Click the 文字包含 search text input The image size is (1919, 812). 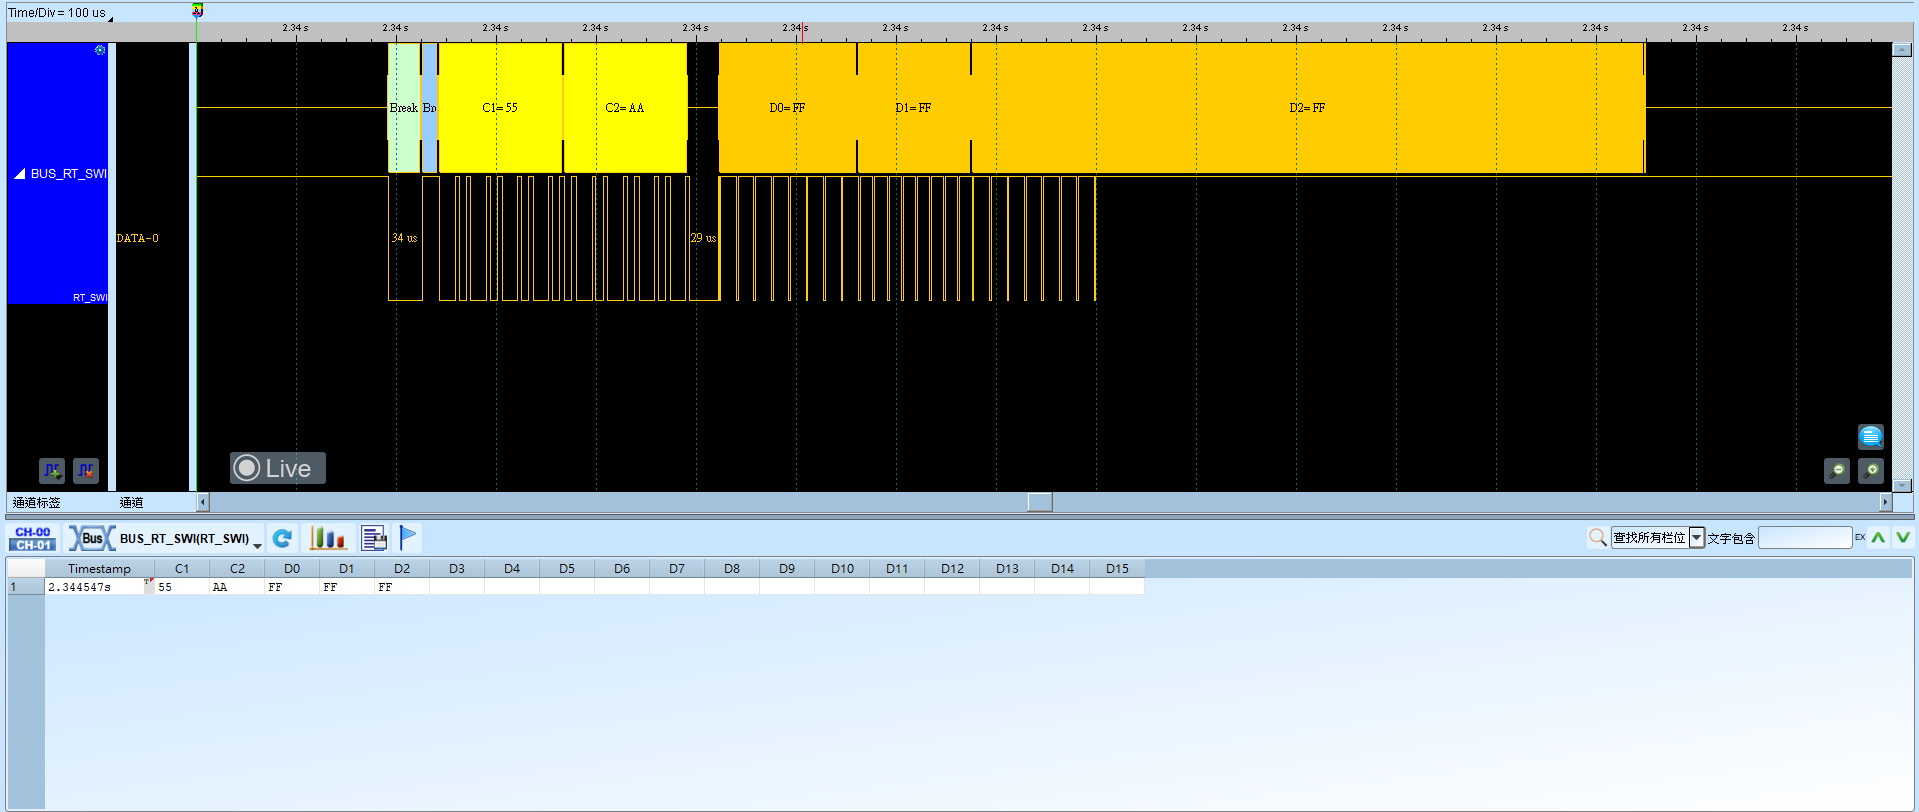click(x=1805, y=538)
